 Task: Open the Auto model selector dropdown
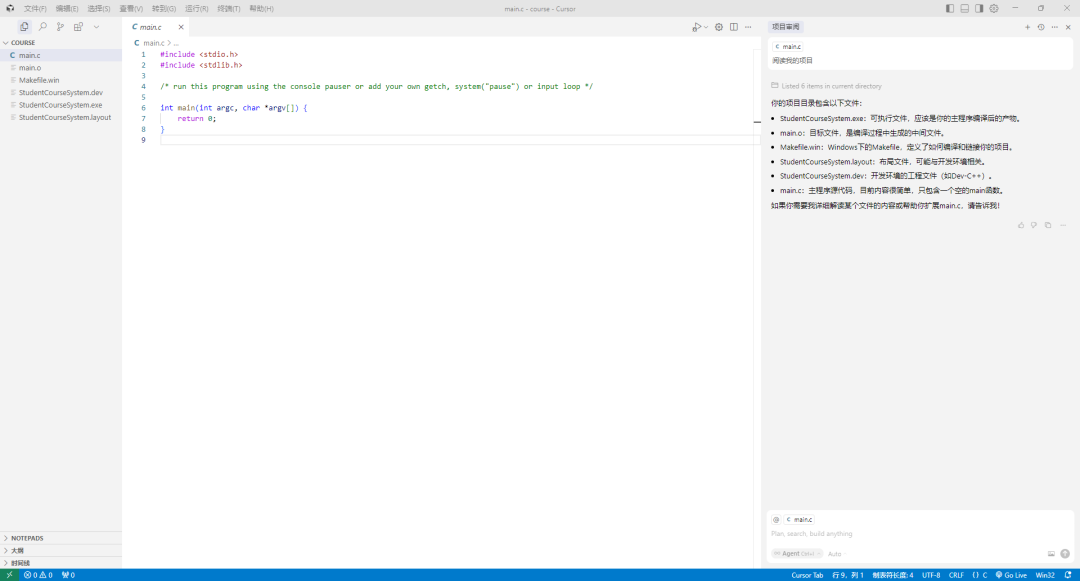[x=835, y=553]
